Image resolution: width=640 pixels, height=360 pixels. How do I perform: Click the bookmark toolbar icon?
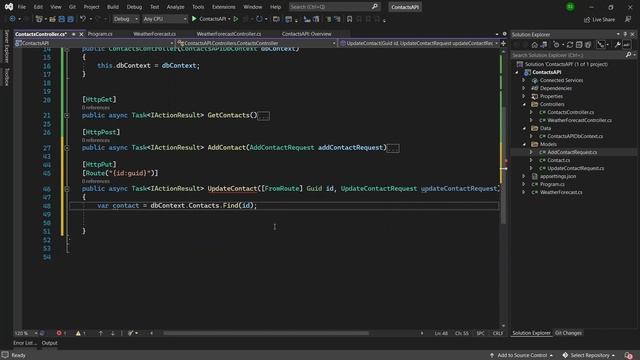click(349, 19)
